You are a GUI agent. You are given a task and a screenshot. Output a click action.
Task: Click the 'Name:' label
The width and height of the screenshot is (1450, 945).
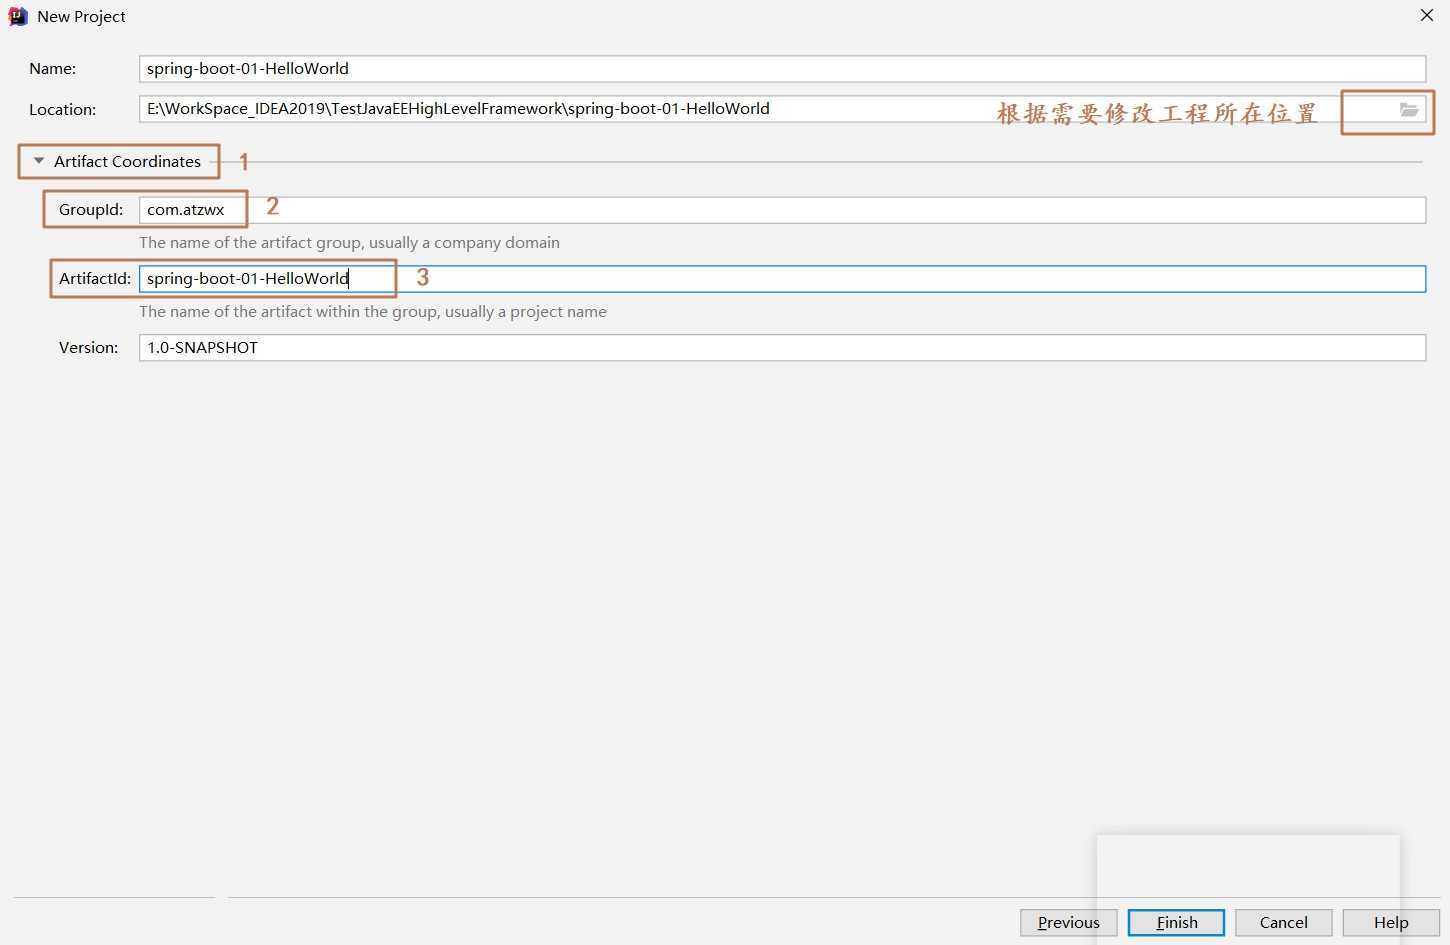52,69
